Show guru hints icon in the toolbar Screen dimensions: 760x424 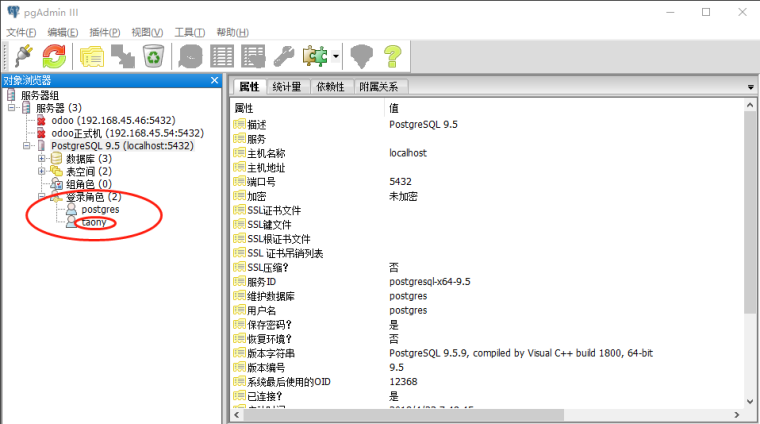[362, 56]
